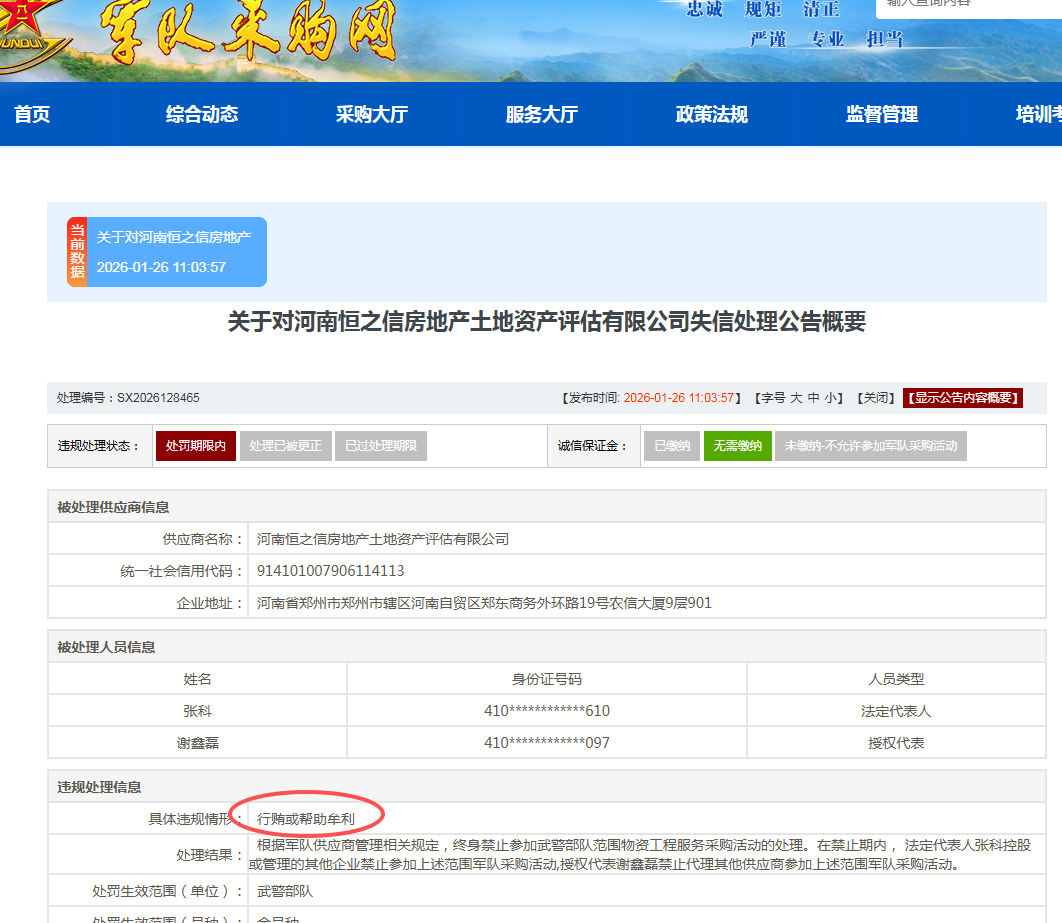
Task: Set font size to 大
Action: point(796,398)
